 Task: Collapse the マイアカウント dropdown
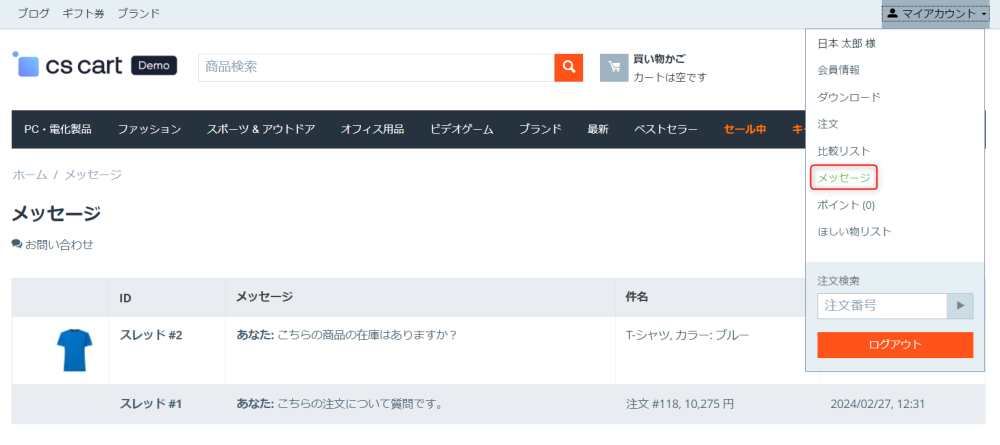tap(935, 14)
